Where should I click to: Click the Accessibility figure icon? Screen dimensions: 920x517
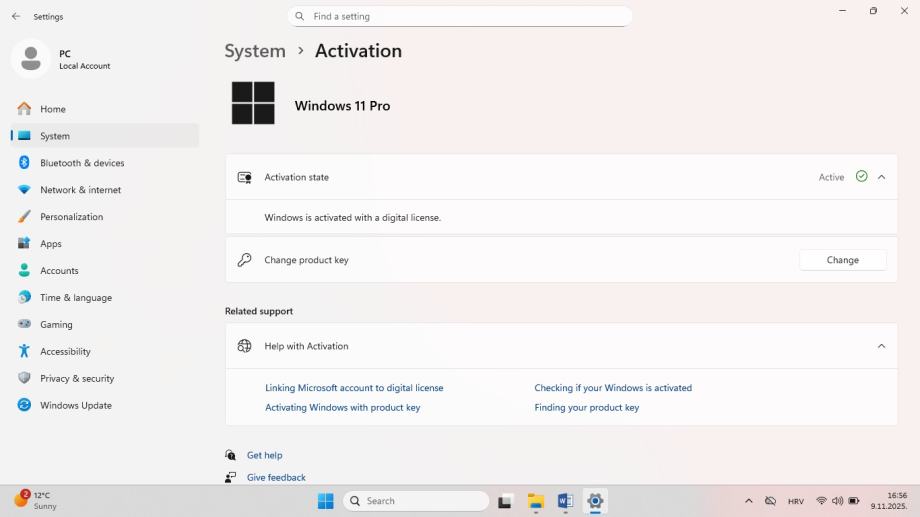tap(24, 351)
